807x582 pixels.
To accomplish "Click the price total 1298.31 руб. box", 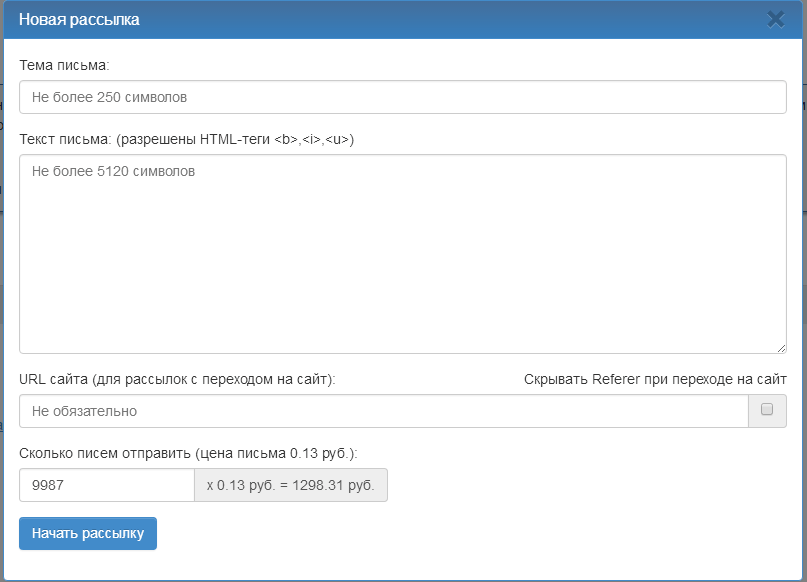I will [290, 485].
